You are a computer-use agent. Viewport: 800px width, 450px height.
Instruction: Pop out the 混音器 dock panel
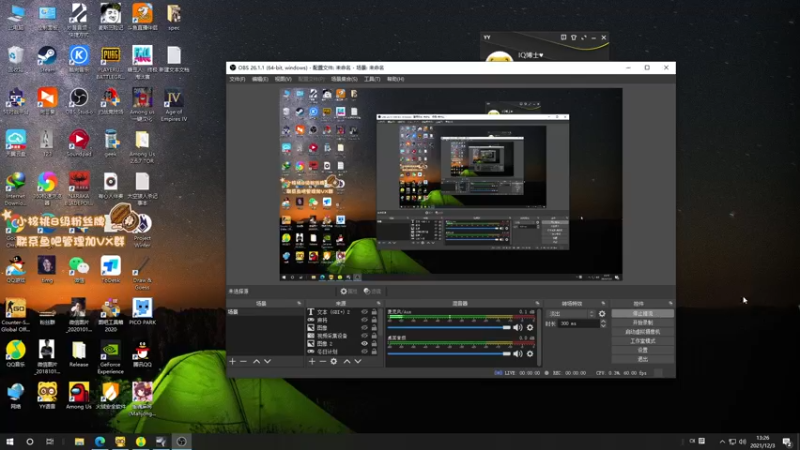pos(537,303)
